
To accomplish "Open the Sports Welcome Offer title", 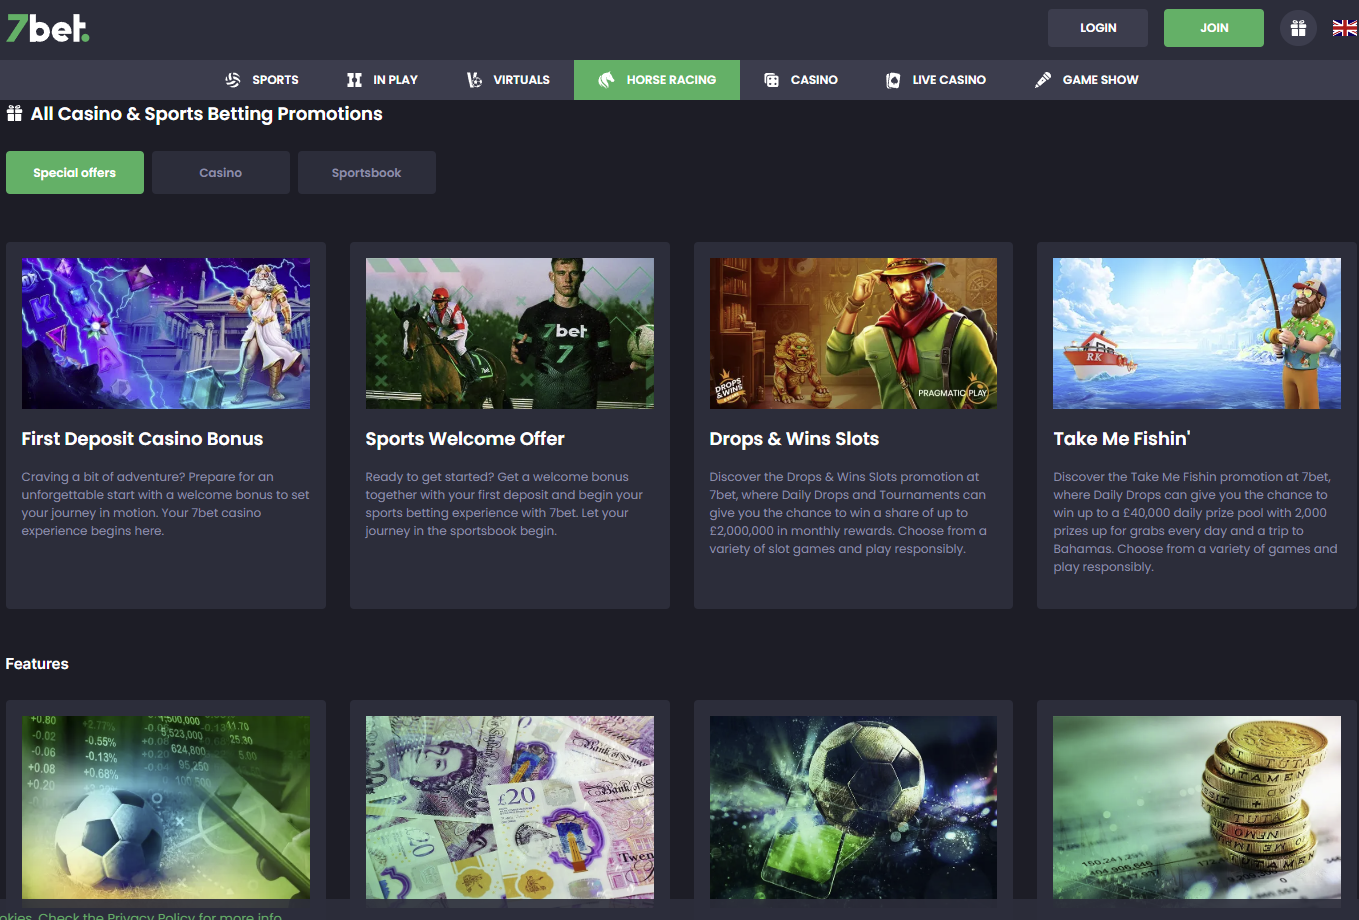I will pos(465,439).
